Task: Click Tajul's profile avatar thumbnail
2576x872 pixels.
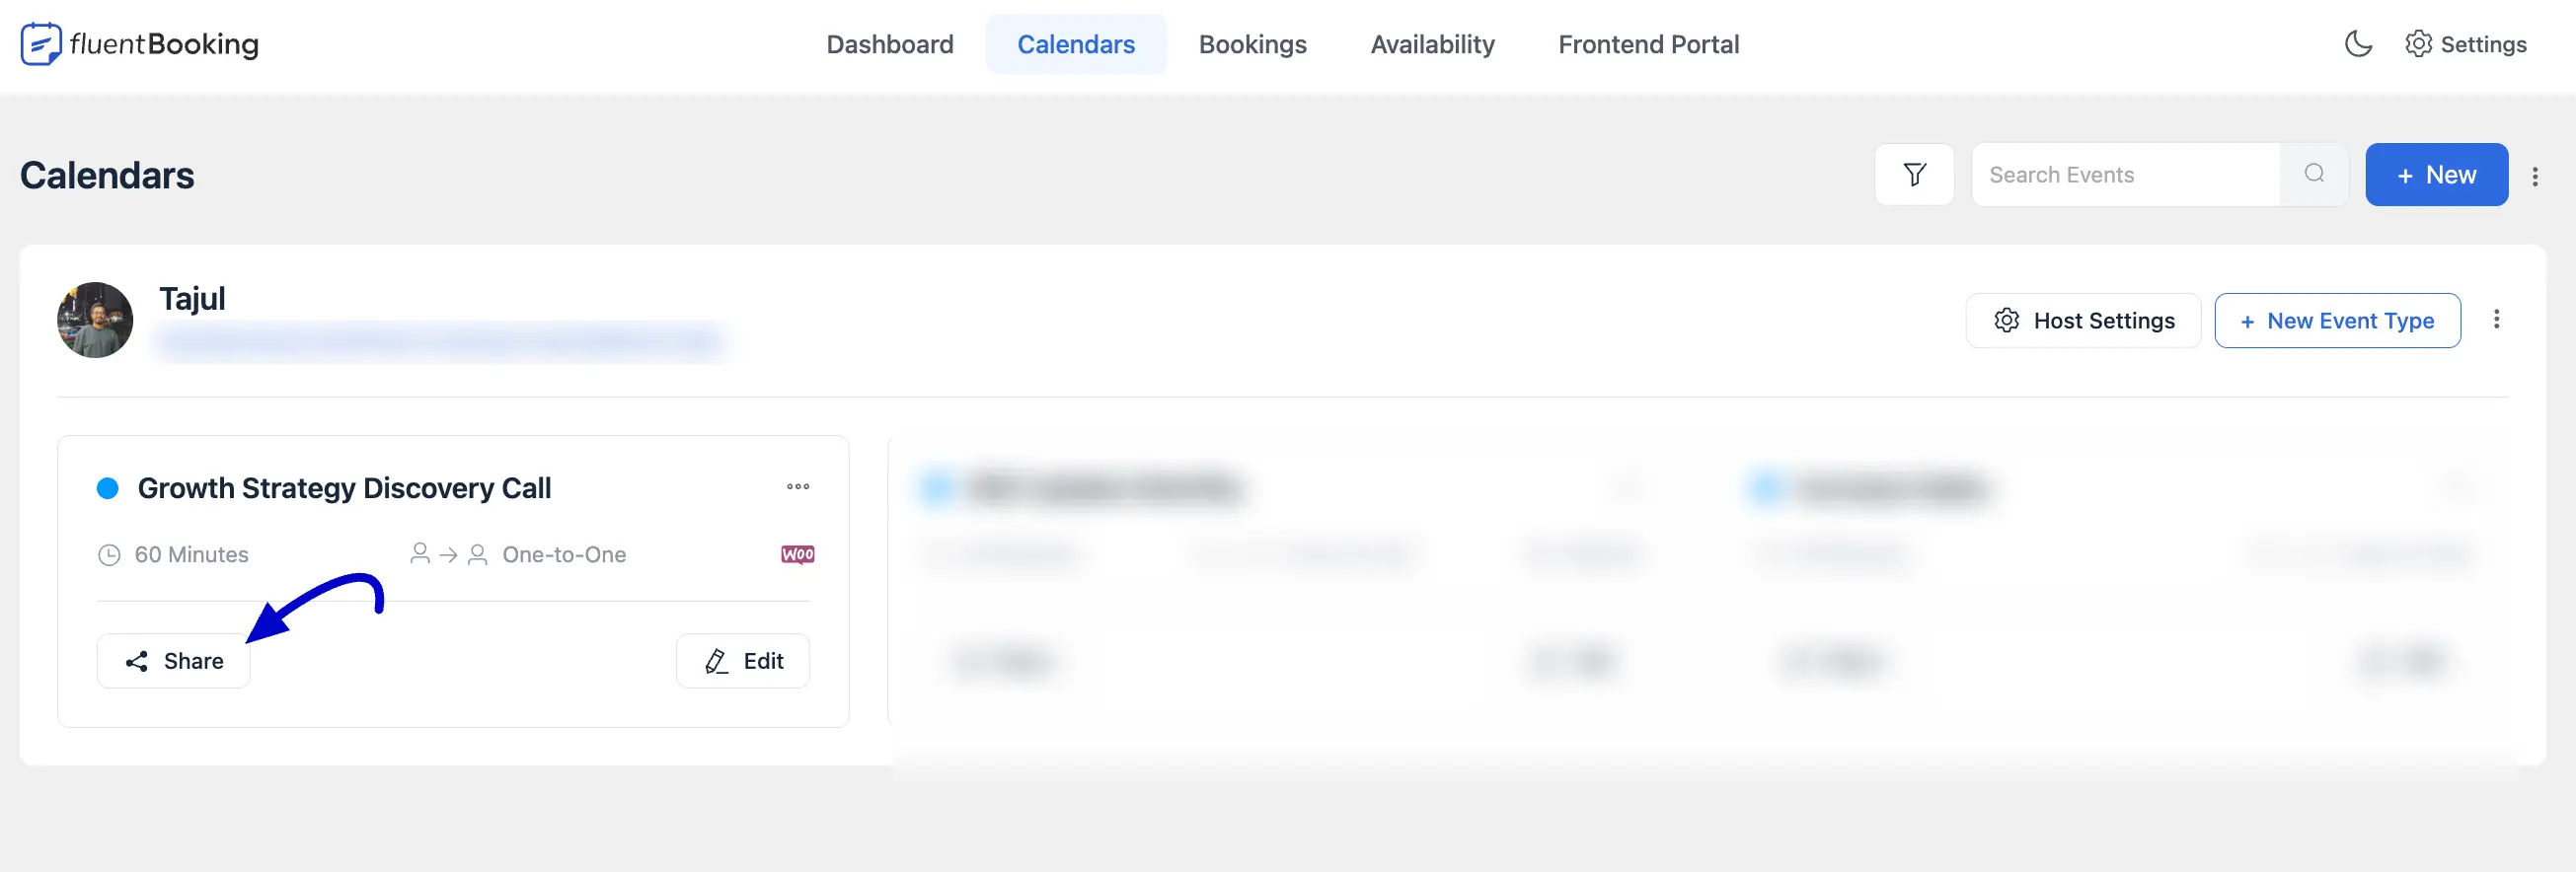Action: pyautogui.click(x=95, y=320)
